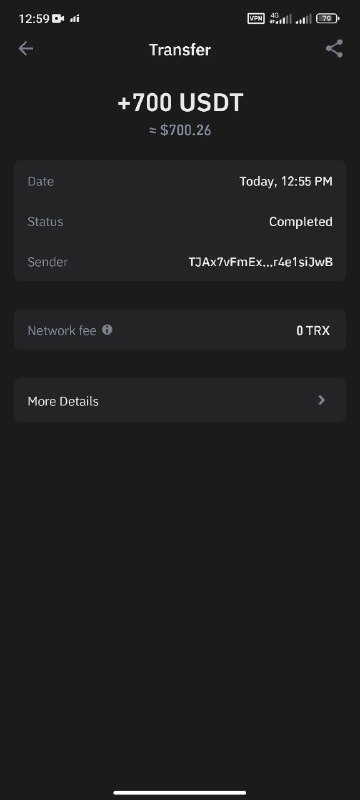Tap the +700 USDT amount

pyautogui.click(x=180, y=103)
